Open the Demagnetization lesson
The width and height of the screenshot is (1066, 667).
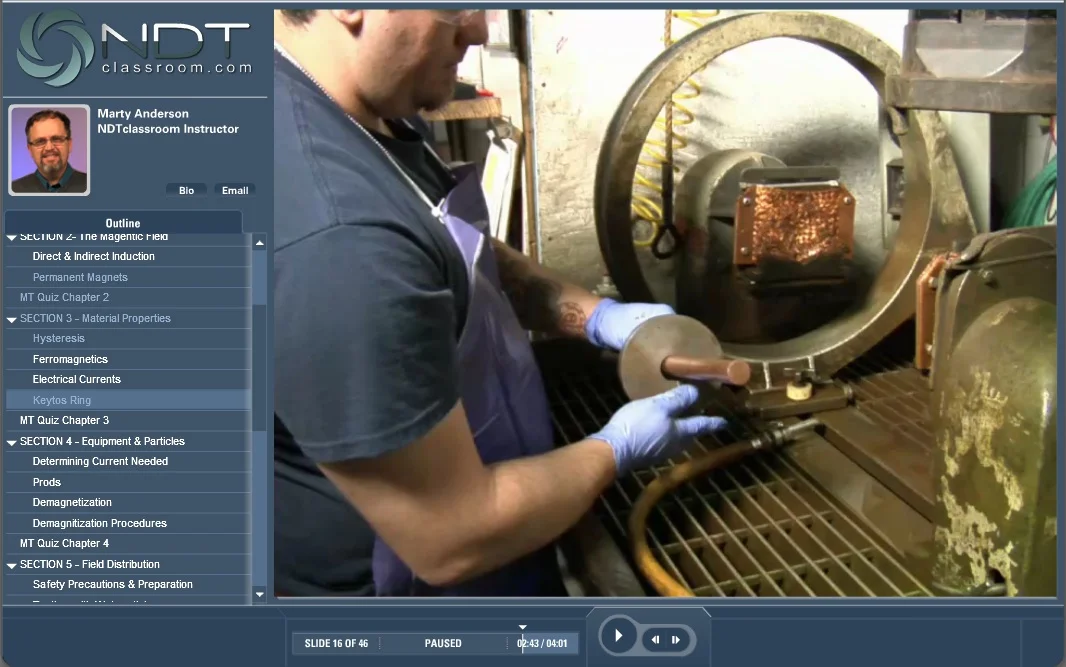pyautogui.click(x=72, y=502)
